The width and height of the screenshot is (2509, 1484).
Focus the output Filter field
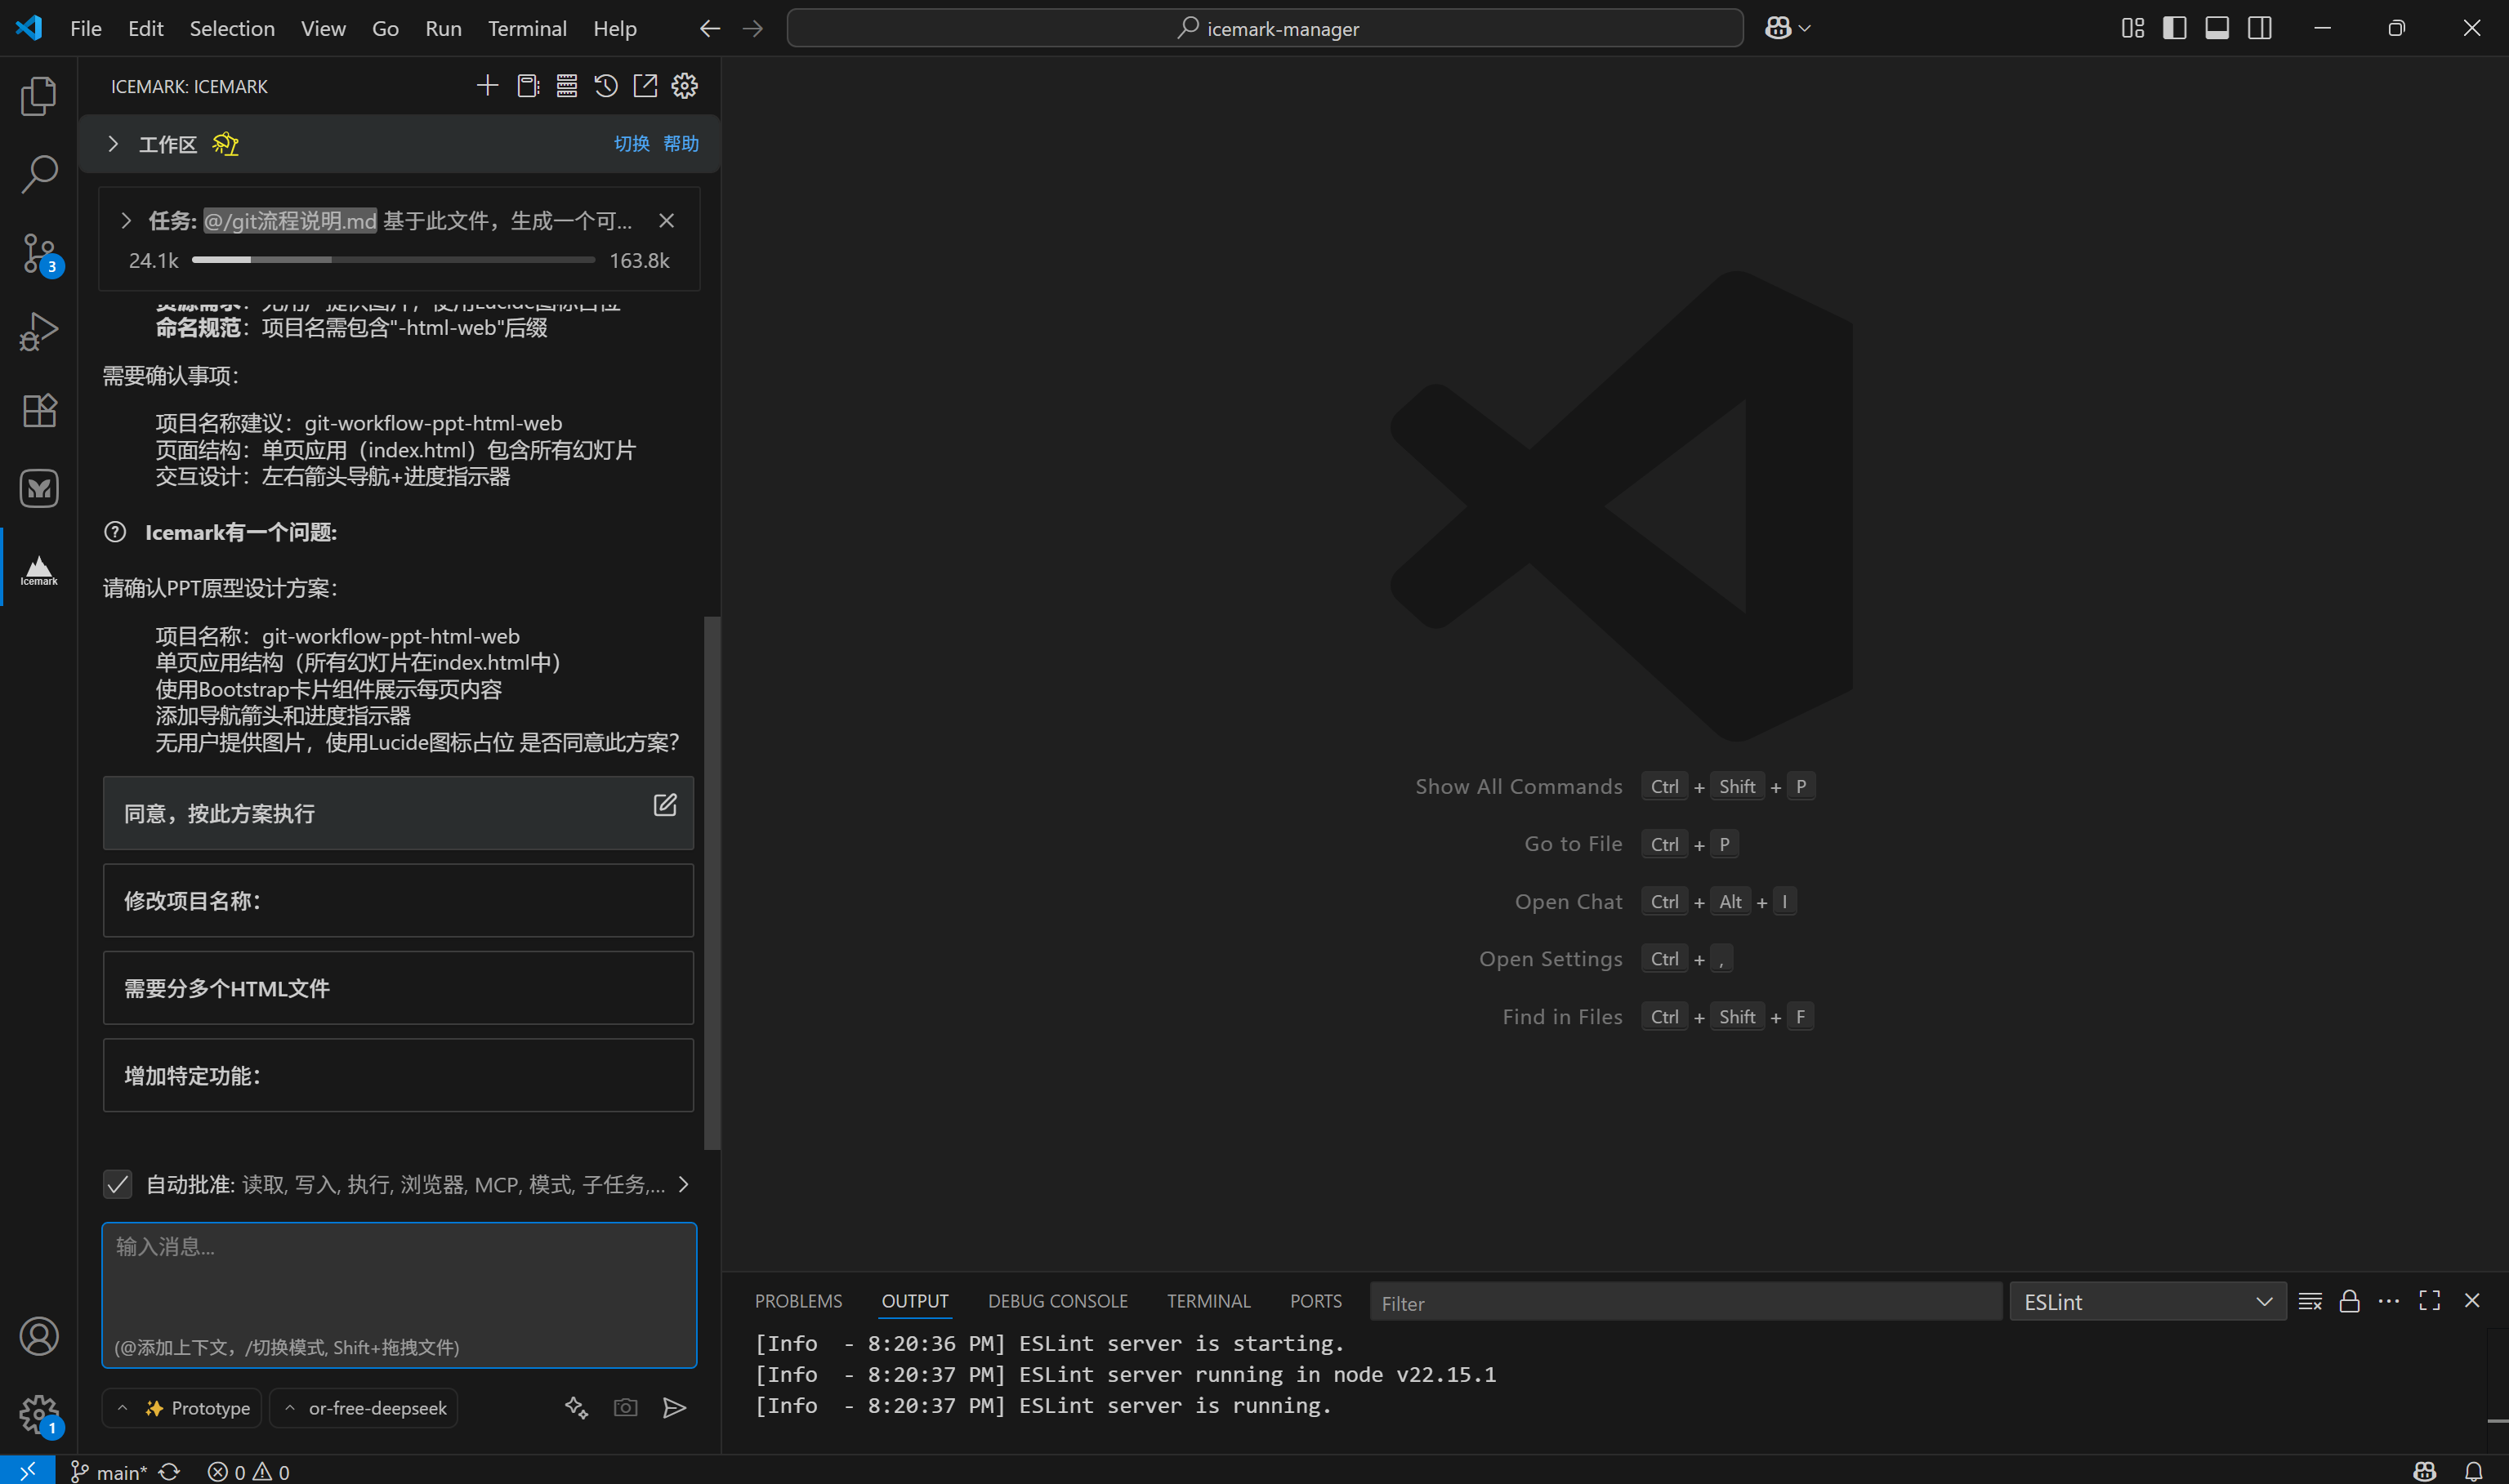[1685, 1302]
